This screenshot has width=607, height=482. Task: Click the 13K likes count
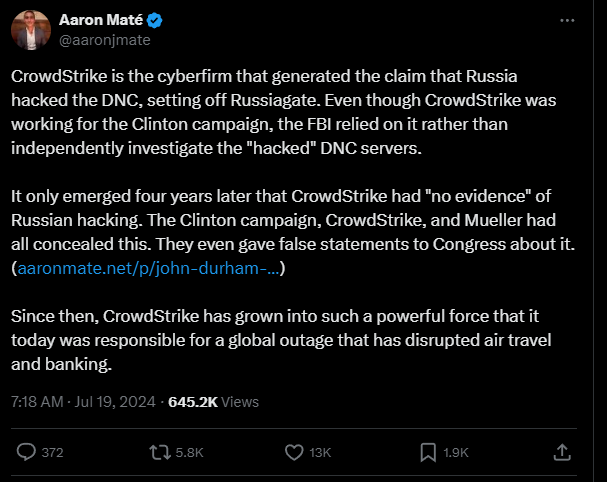[321, 453]
